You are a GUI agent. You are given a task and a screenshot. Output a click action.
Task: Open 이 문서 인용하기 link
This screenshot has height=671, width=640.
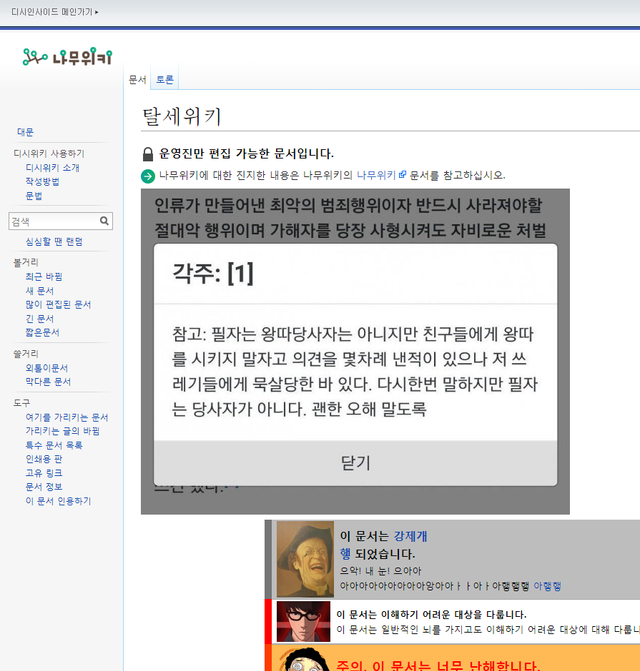(x=58, y=501)
